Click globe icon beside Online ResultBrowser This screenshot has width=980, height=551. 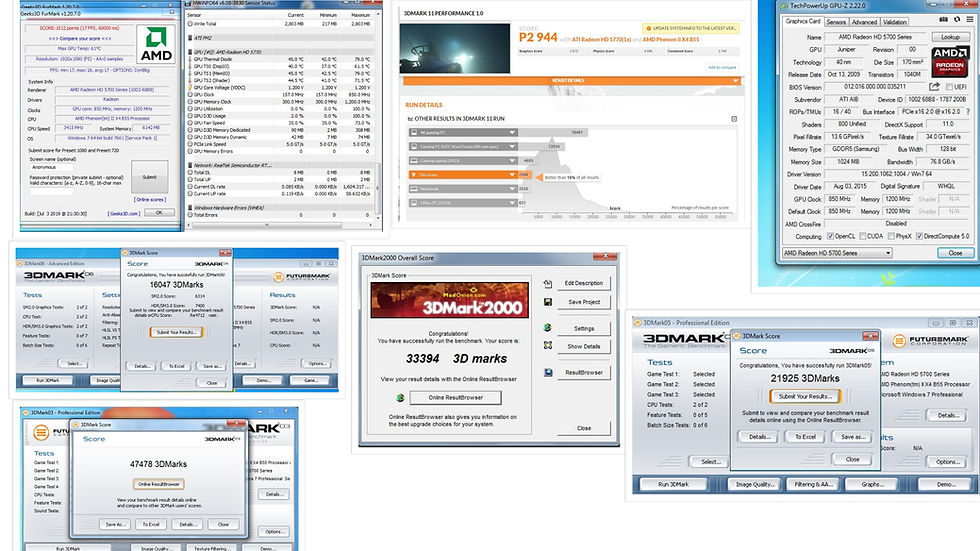pyautogui.click(x=400, y=397)
